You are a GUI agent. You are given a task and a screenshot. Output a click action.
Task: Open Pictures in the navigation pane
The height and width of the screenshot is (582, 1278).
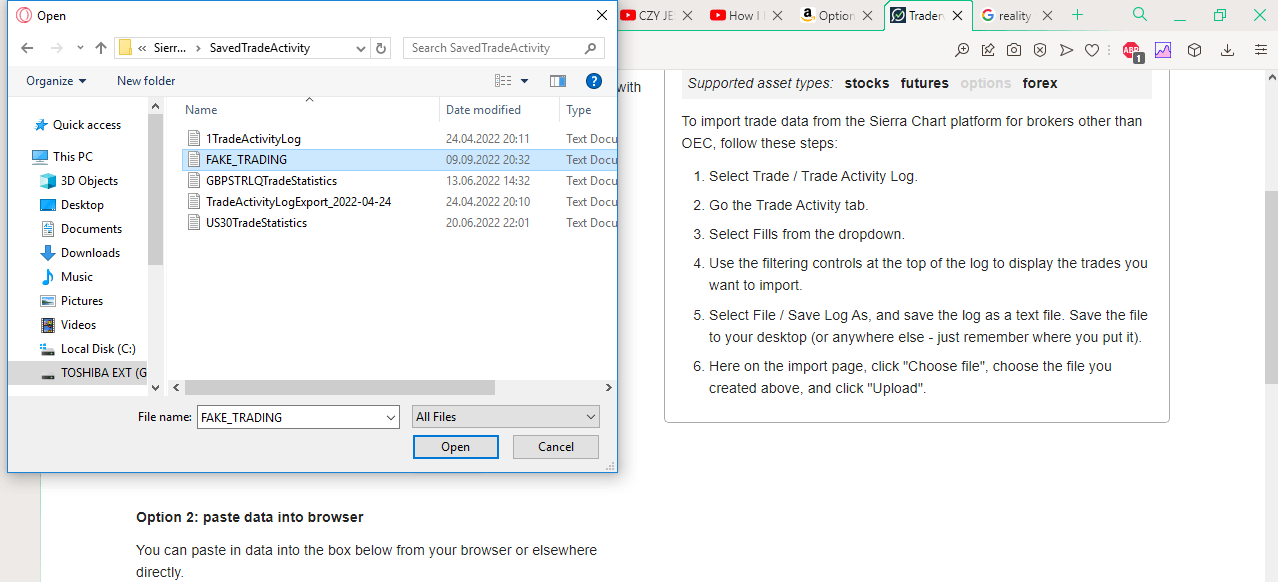tap(82, 301)
